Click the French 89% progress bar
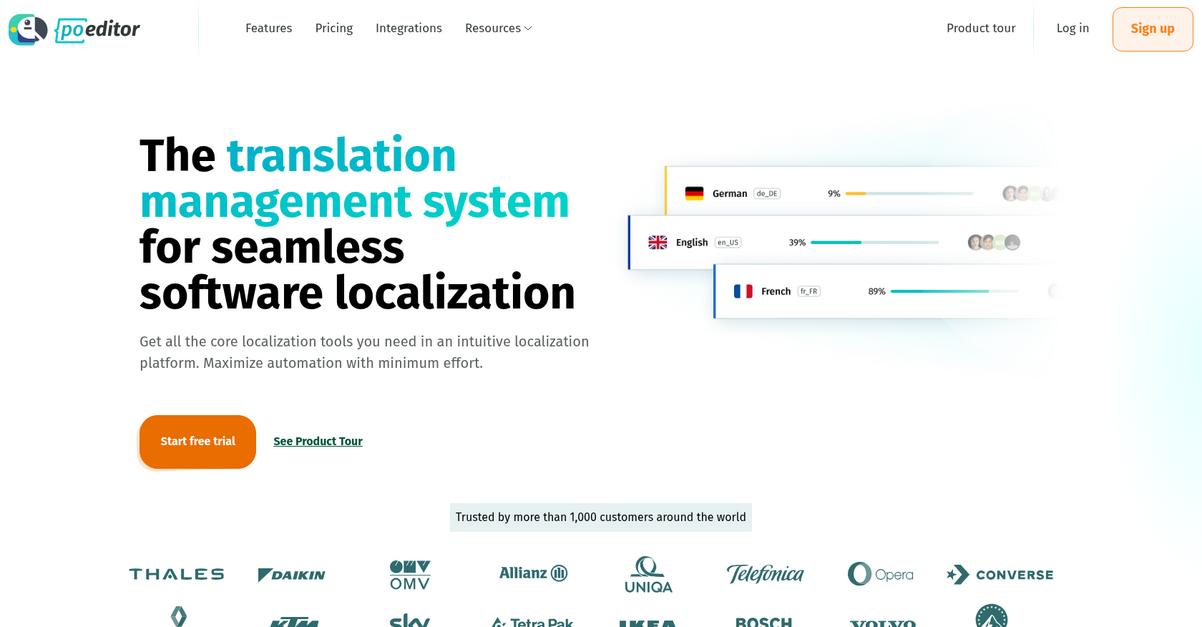This screenshot has height=627, width=1202. pos(954,291)
